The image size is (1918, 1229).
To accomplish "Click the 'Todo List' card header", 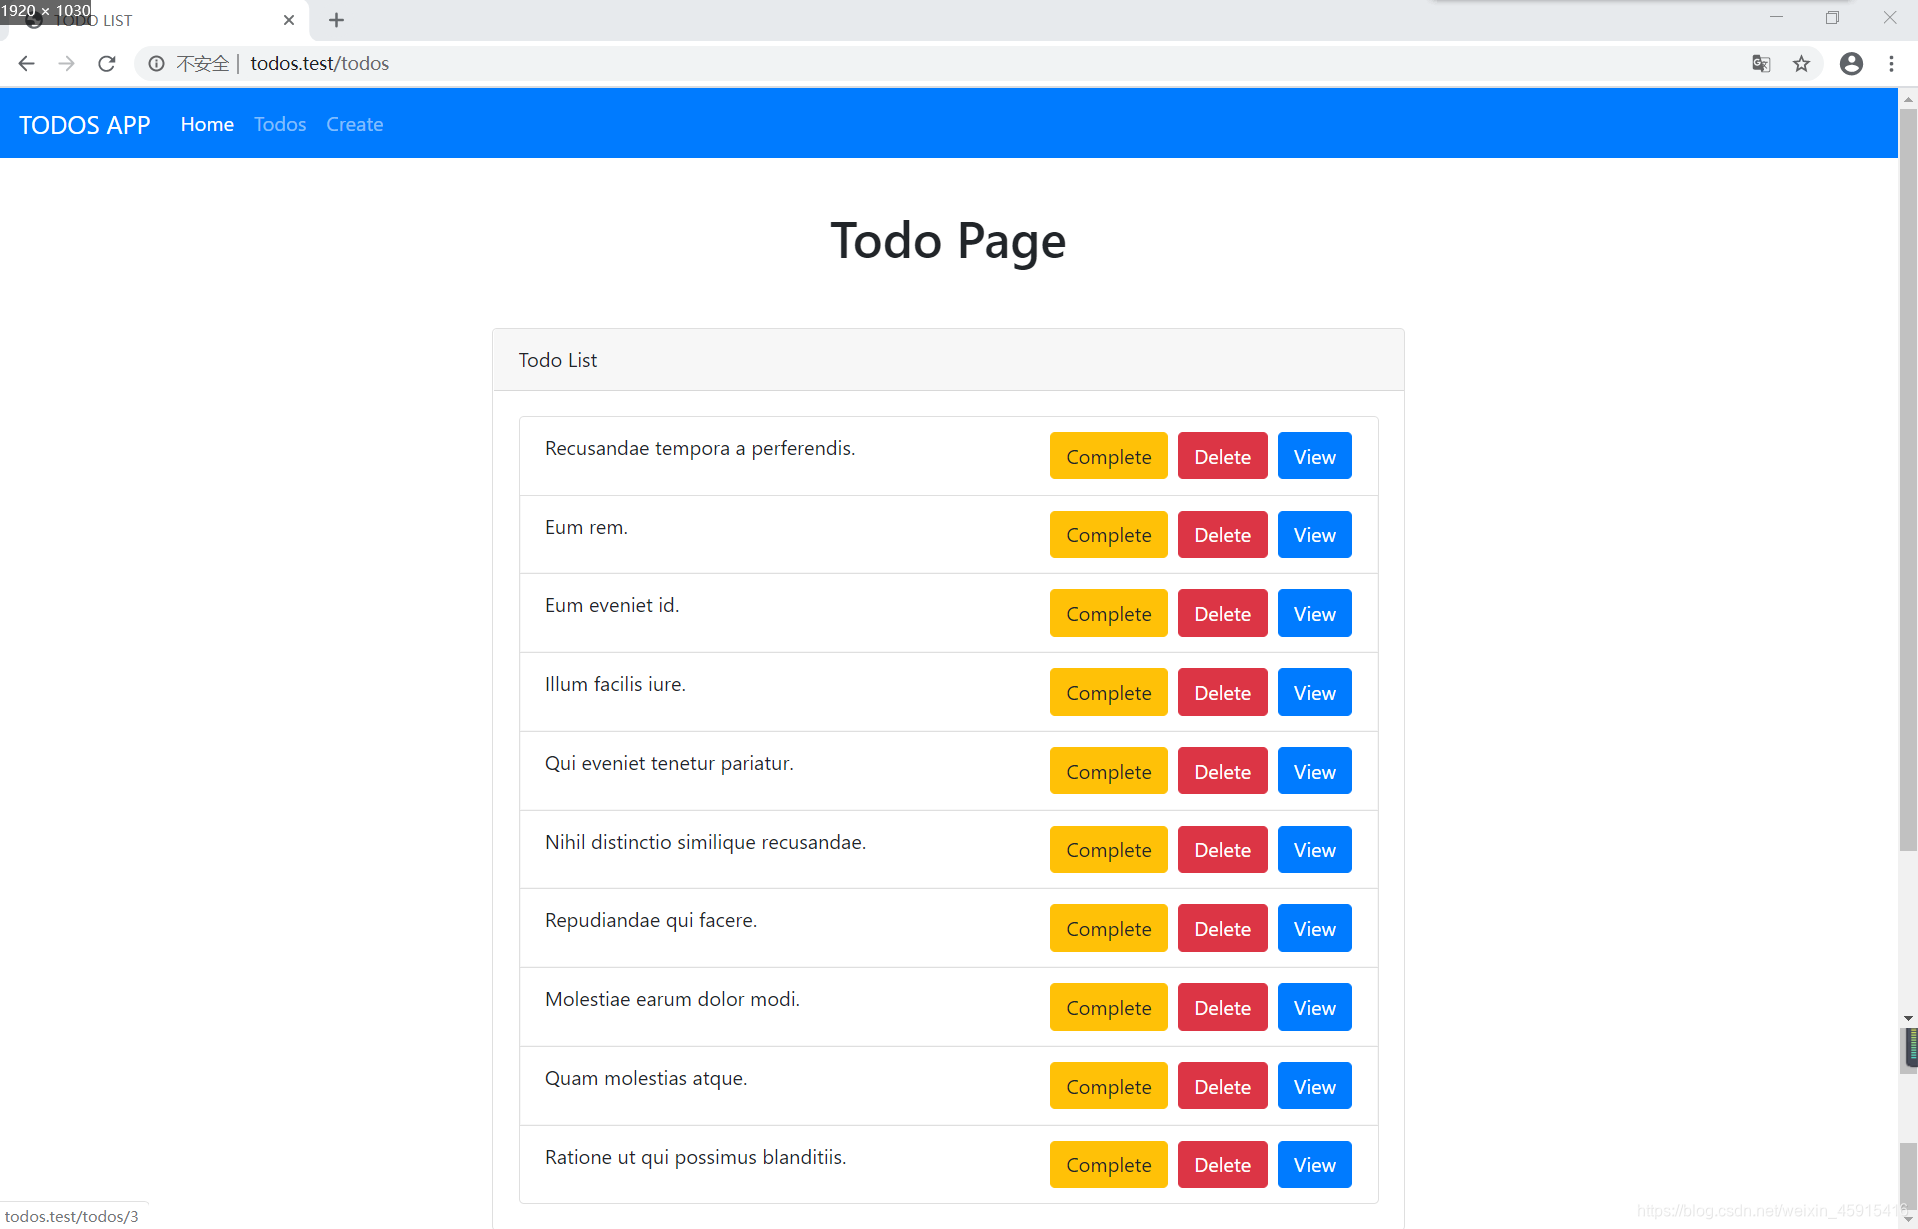I will click(948, 360).
